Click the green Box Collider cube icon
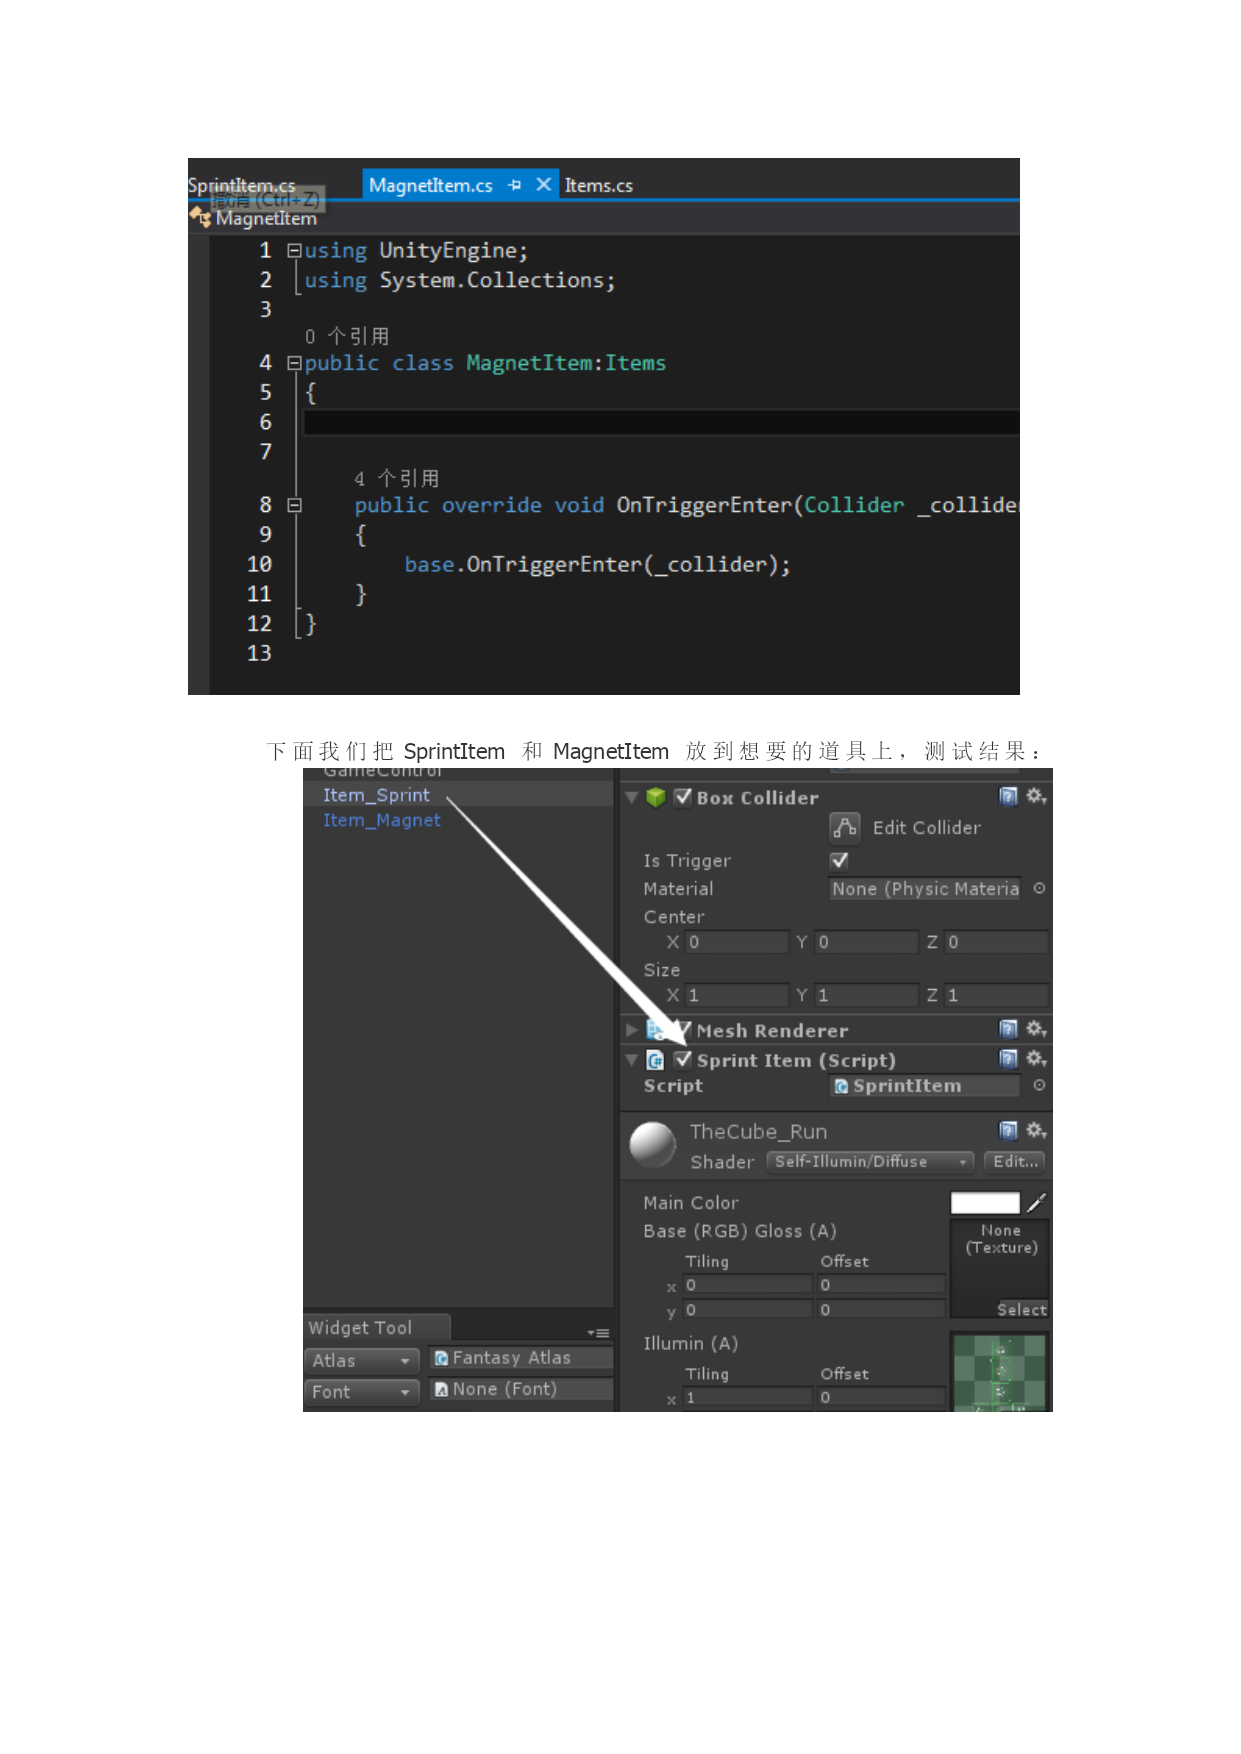 pos(656,797)
